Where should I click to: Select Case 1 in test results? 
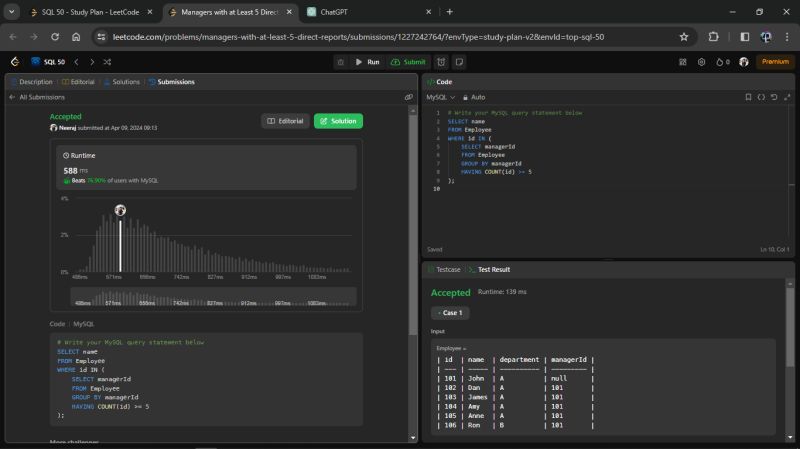450,313
